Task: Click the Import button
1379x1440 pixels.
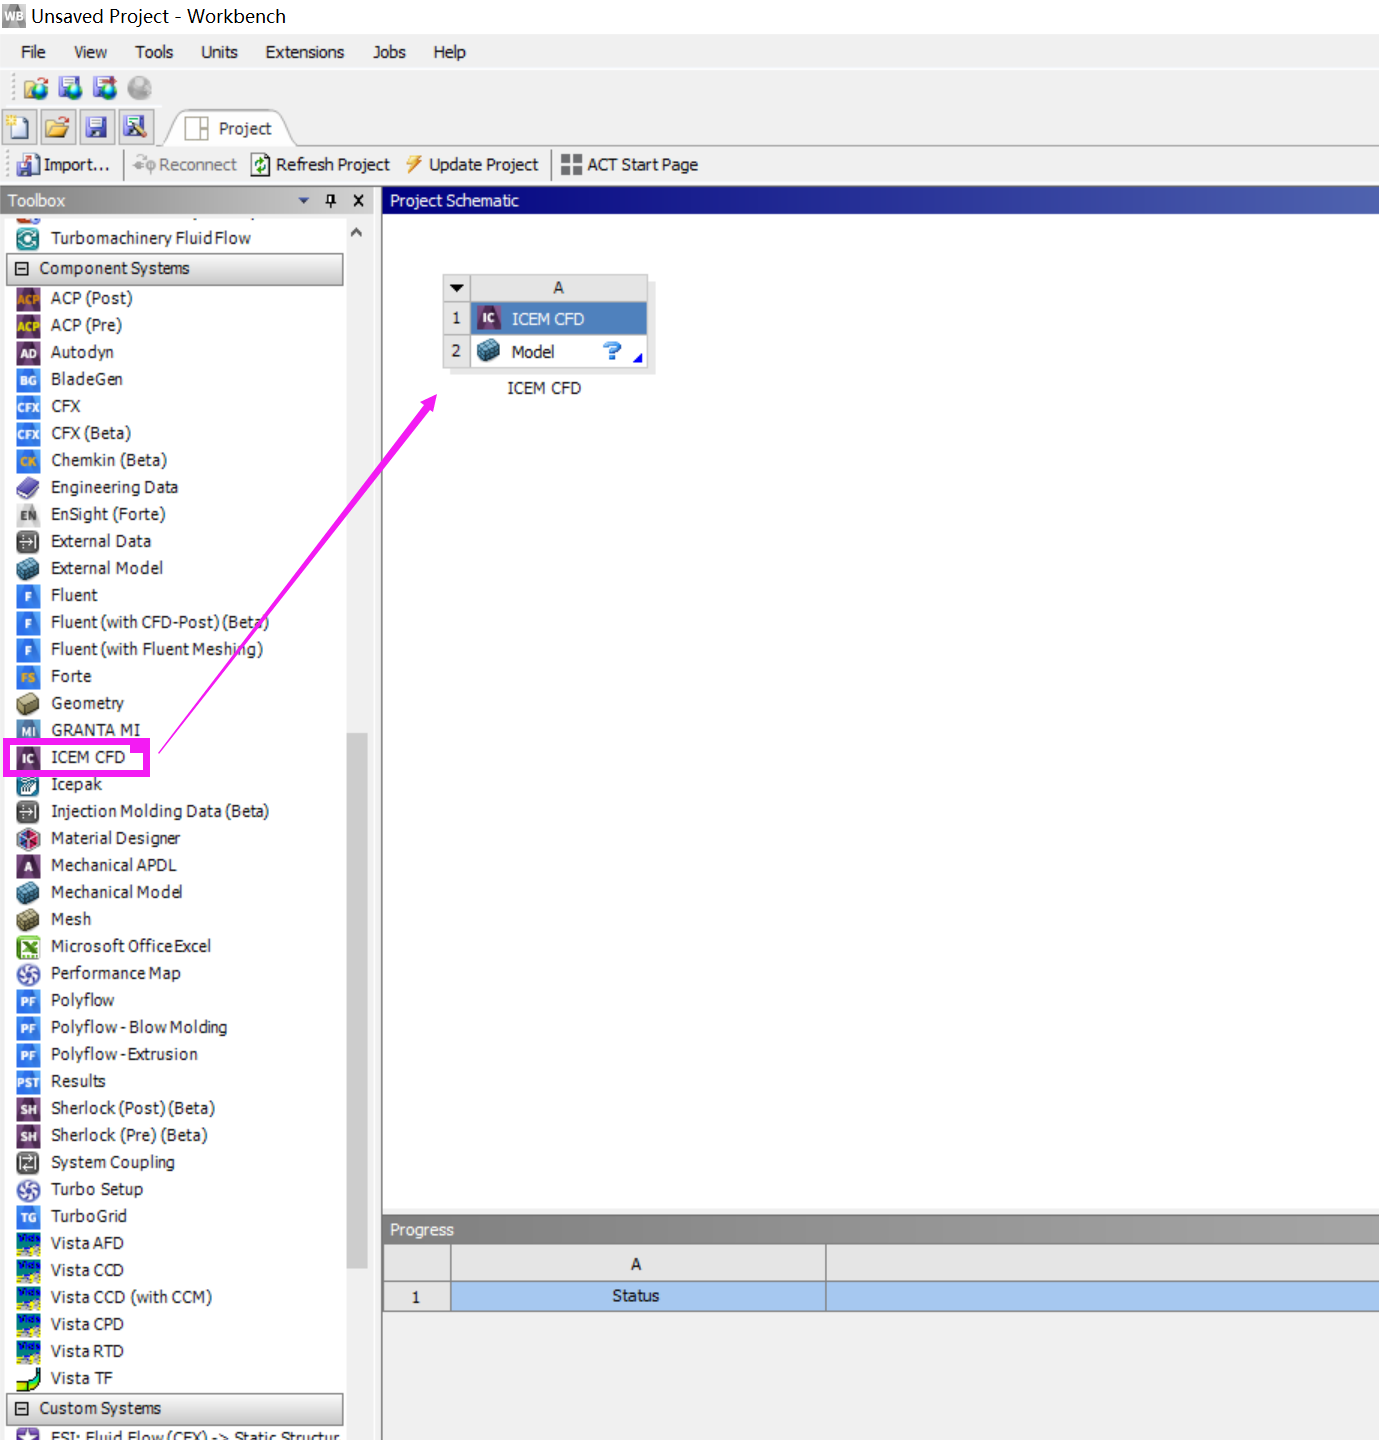Action: click(x=63, y=165)
